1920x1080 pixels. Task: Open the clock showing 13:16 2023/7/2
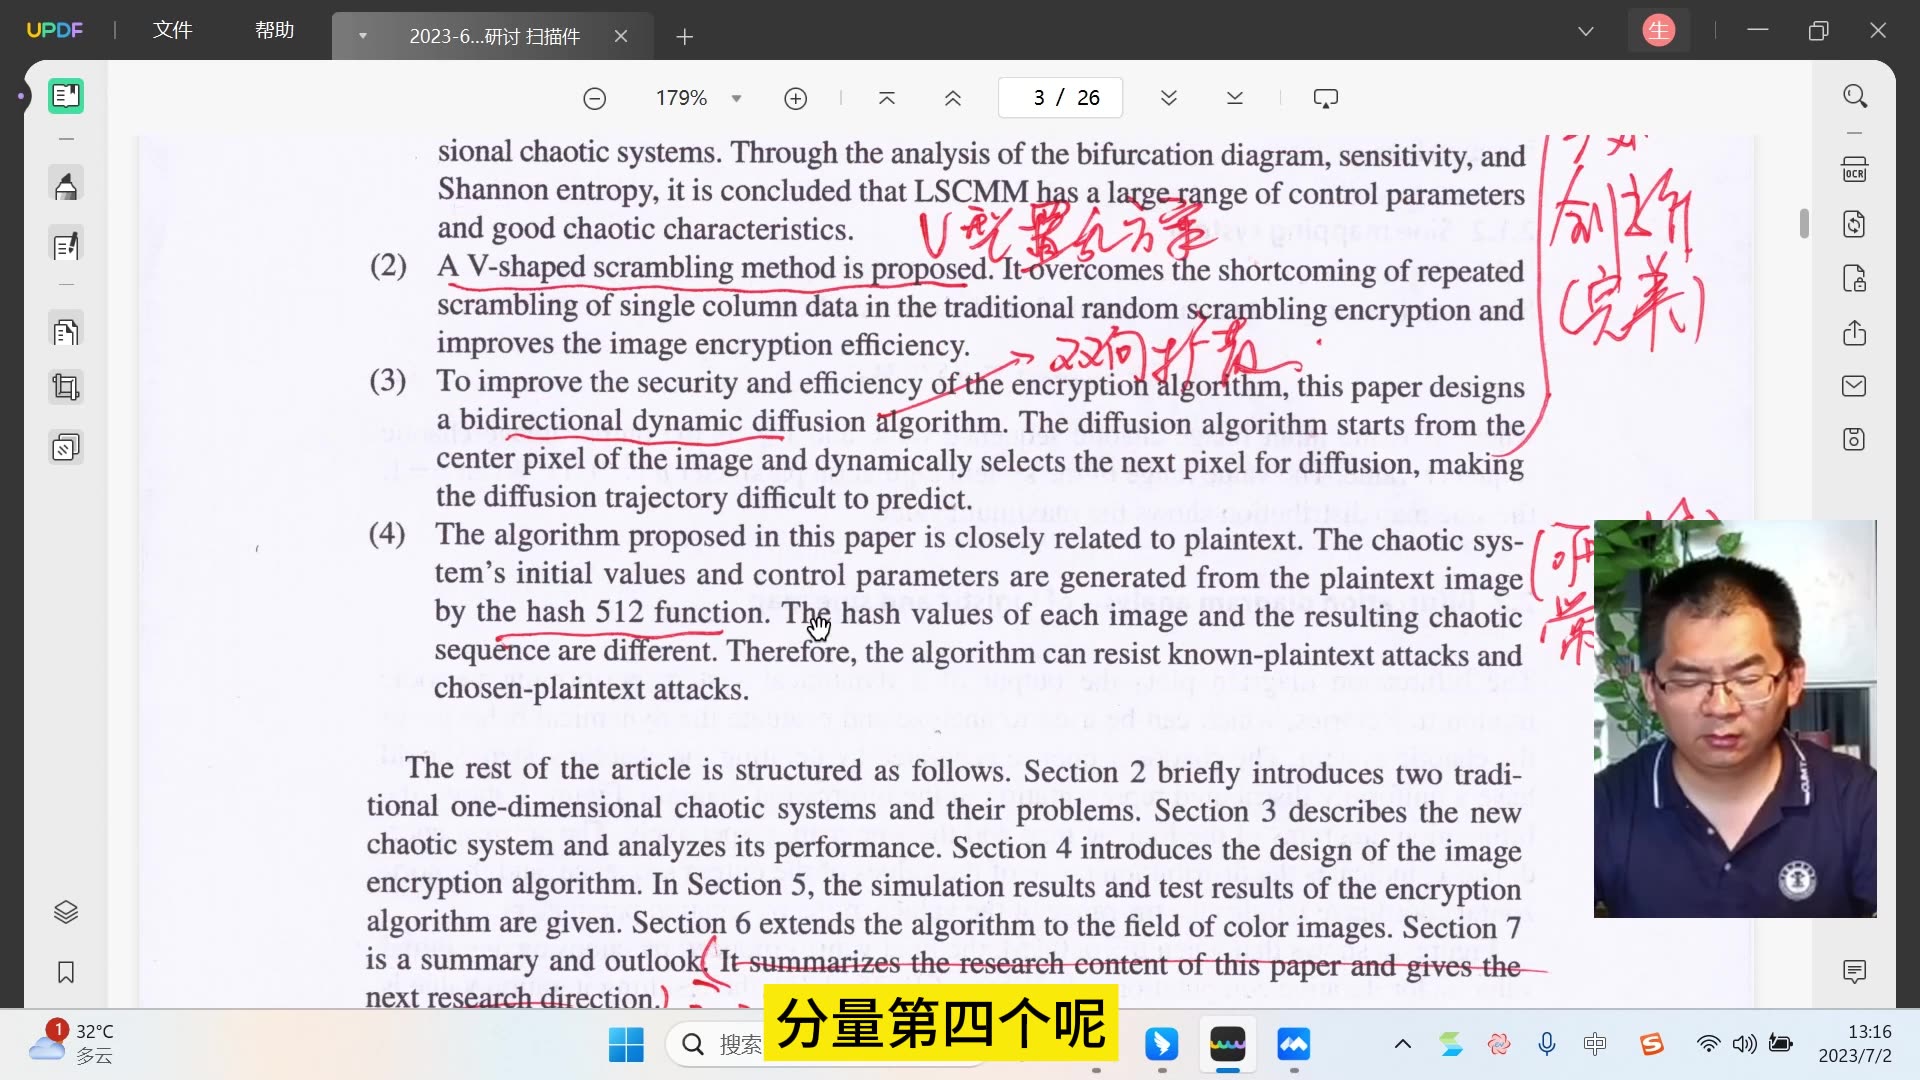point(1855,1044)
